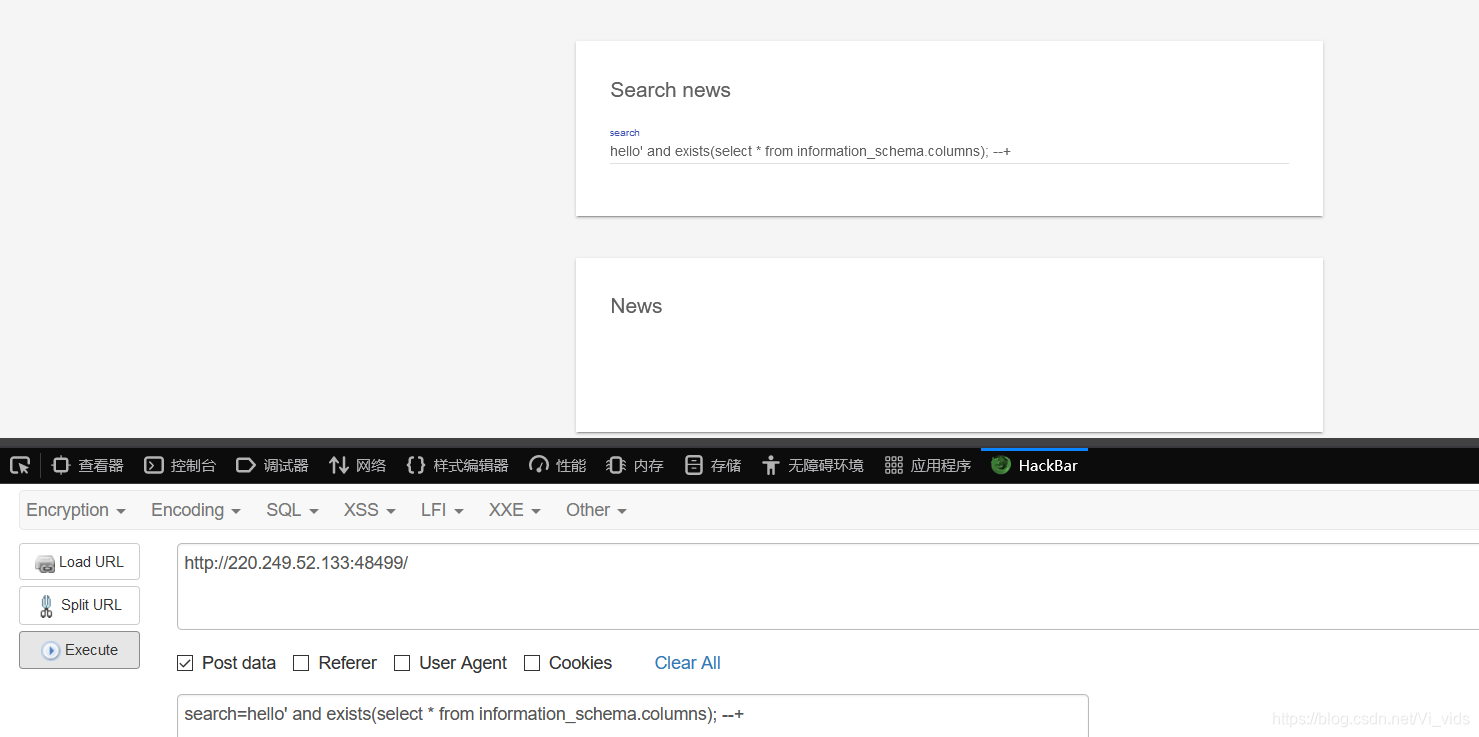This screenshot has height=737, width=1479.
Task: Click the News heading
Action: pyautogui.click(x=636, y=306)
